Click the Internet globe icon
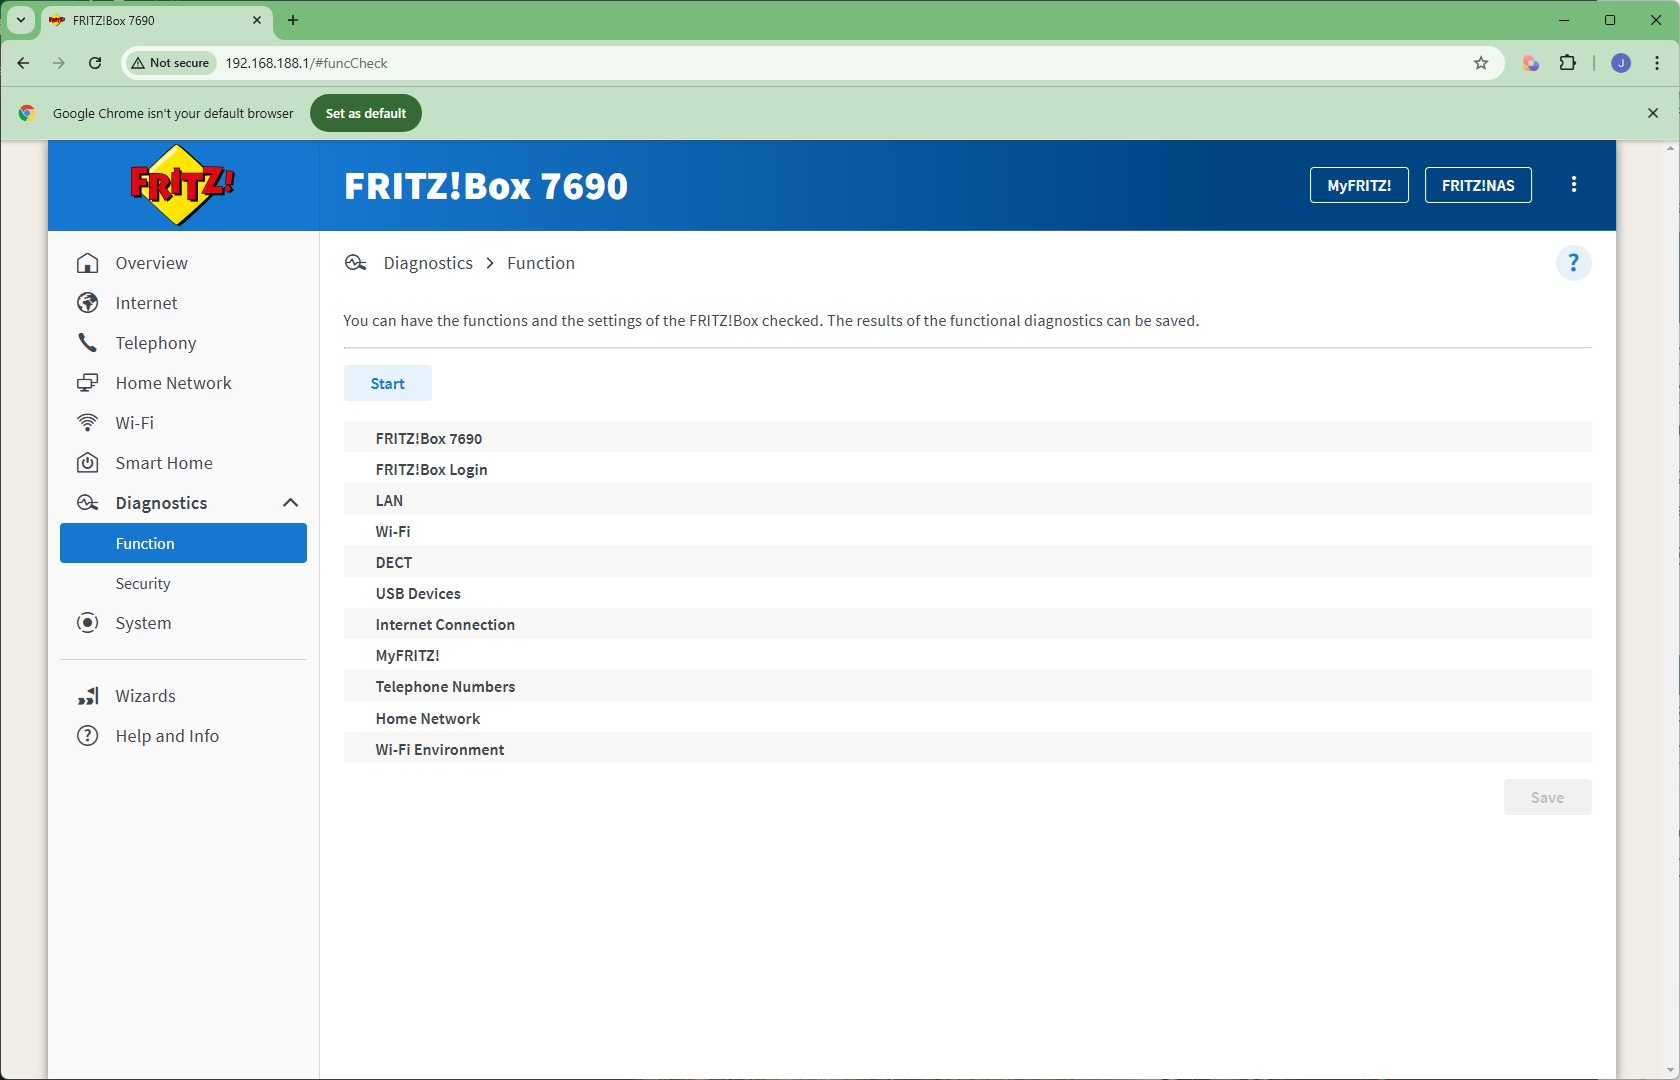 click(x=88, y=303)
